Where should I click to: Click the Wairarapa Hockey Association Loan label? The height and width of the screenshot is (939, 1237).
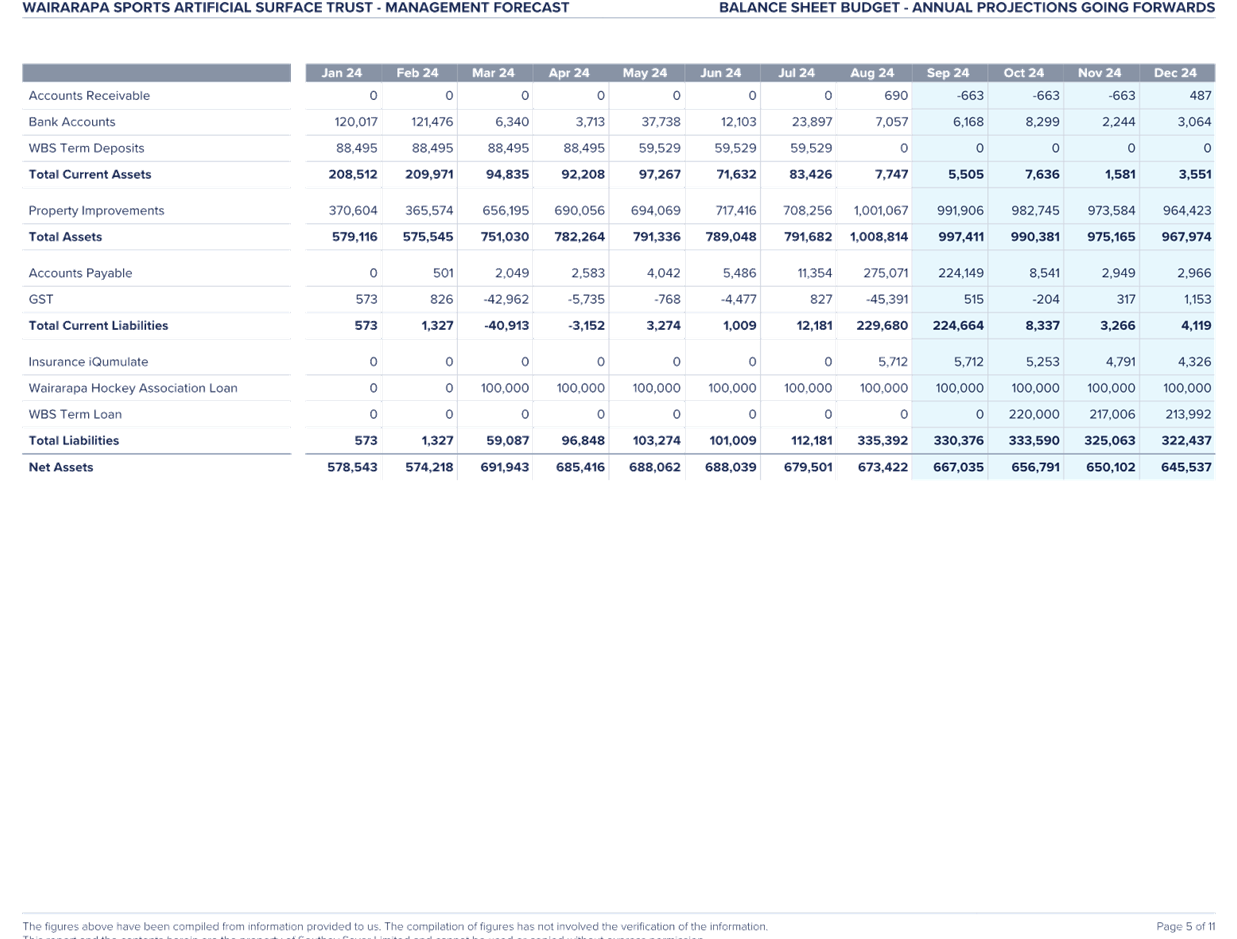pyautogui.click(x=132, y=387)
